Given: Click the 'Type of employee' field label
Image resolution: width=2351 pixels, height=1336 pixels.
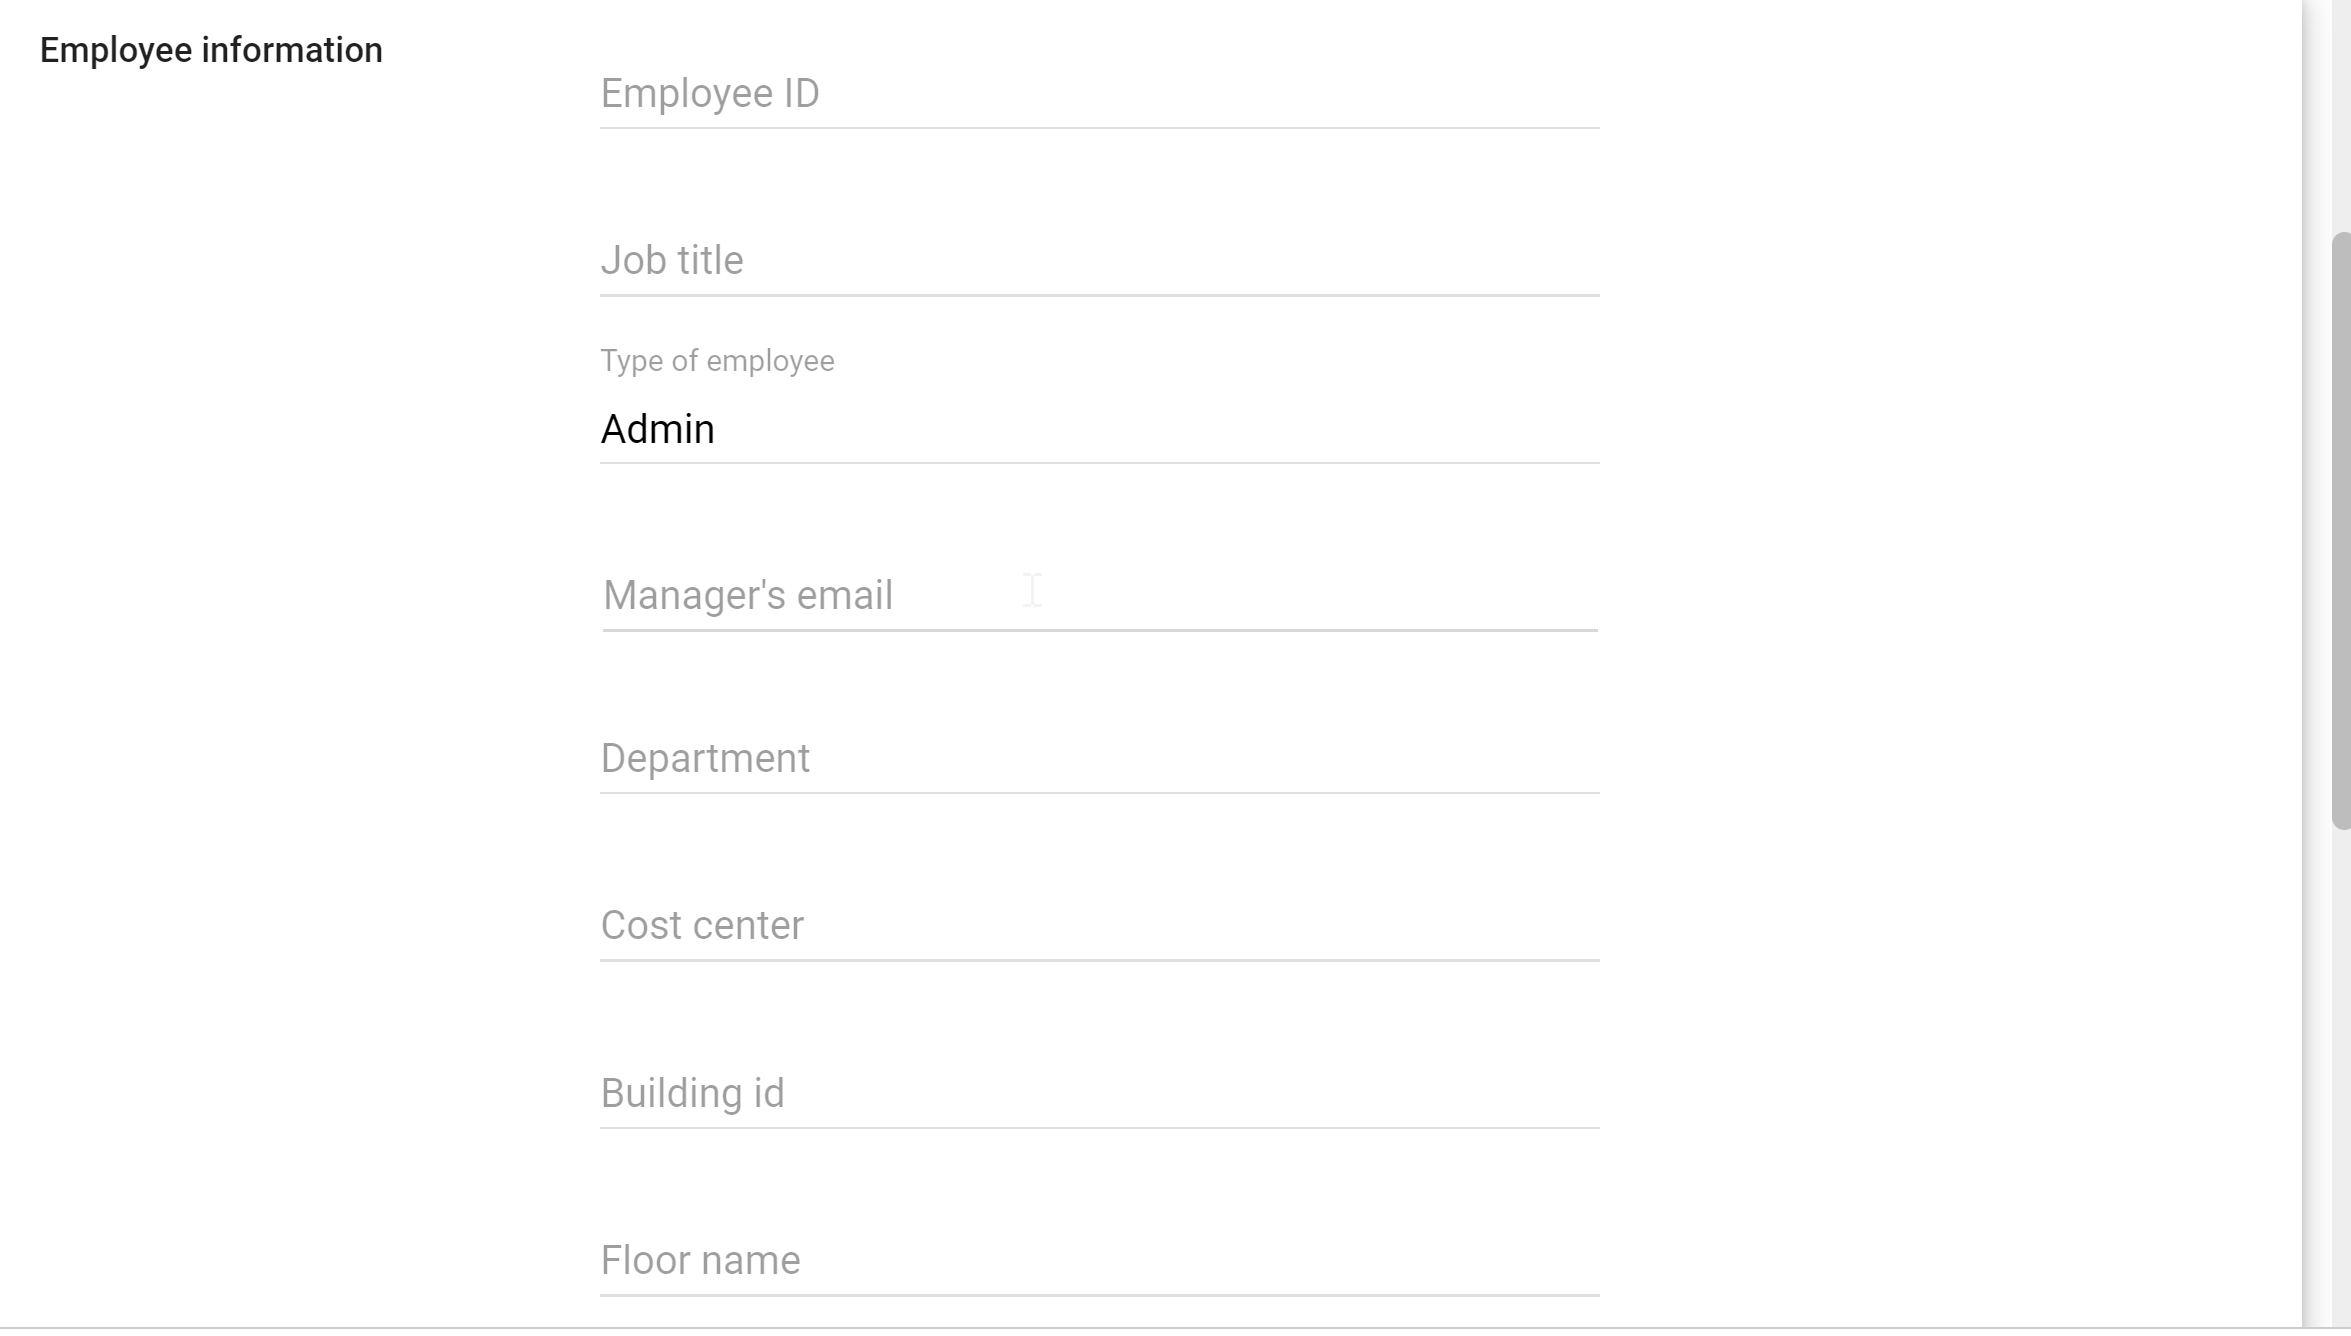Looking at the screenshot, I should tap(717, 361).
